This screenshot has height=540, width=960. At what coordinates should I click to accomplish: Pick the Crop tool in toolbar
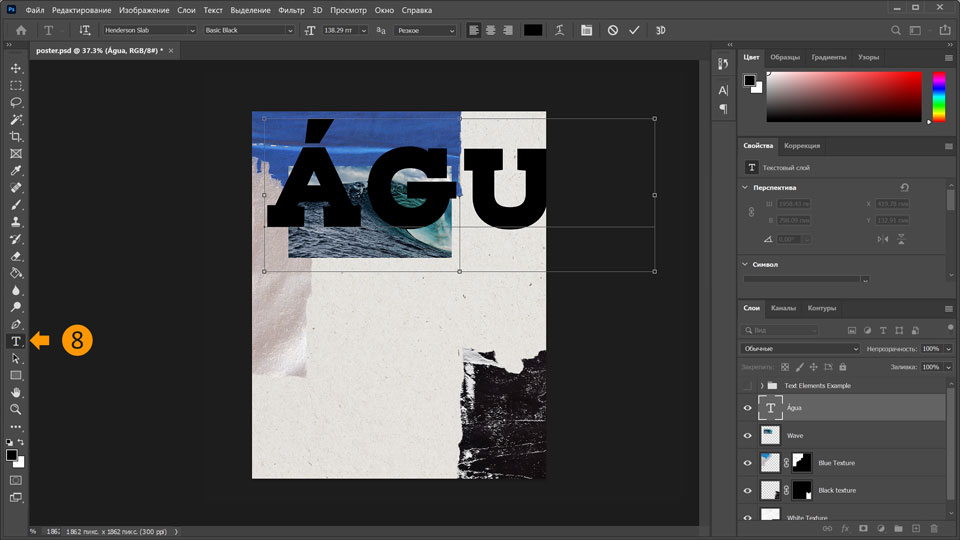click(16, 137)
